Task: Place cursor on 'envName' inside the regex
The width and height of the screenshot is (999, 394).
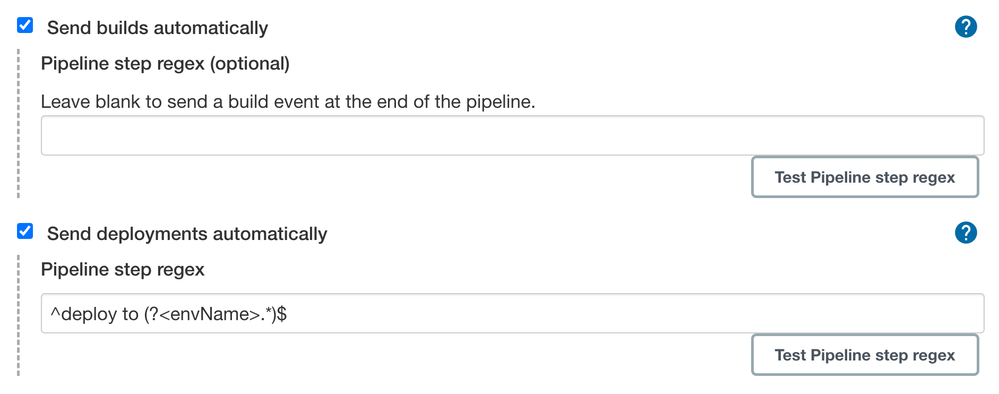Action: coord(203,314)
